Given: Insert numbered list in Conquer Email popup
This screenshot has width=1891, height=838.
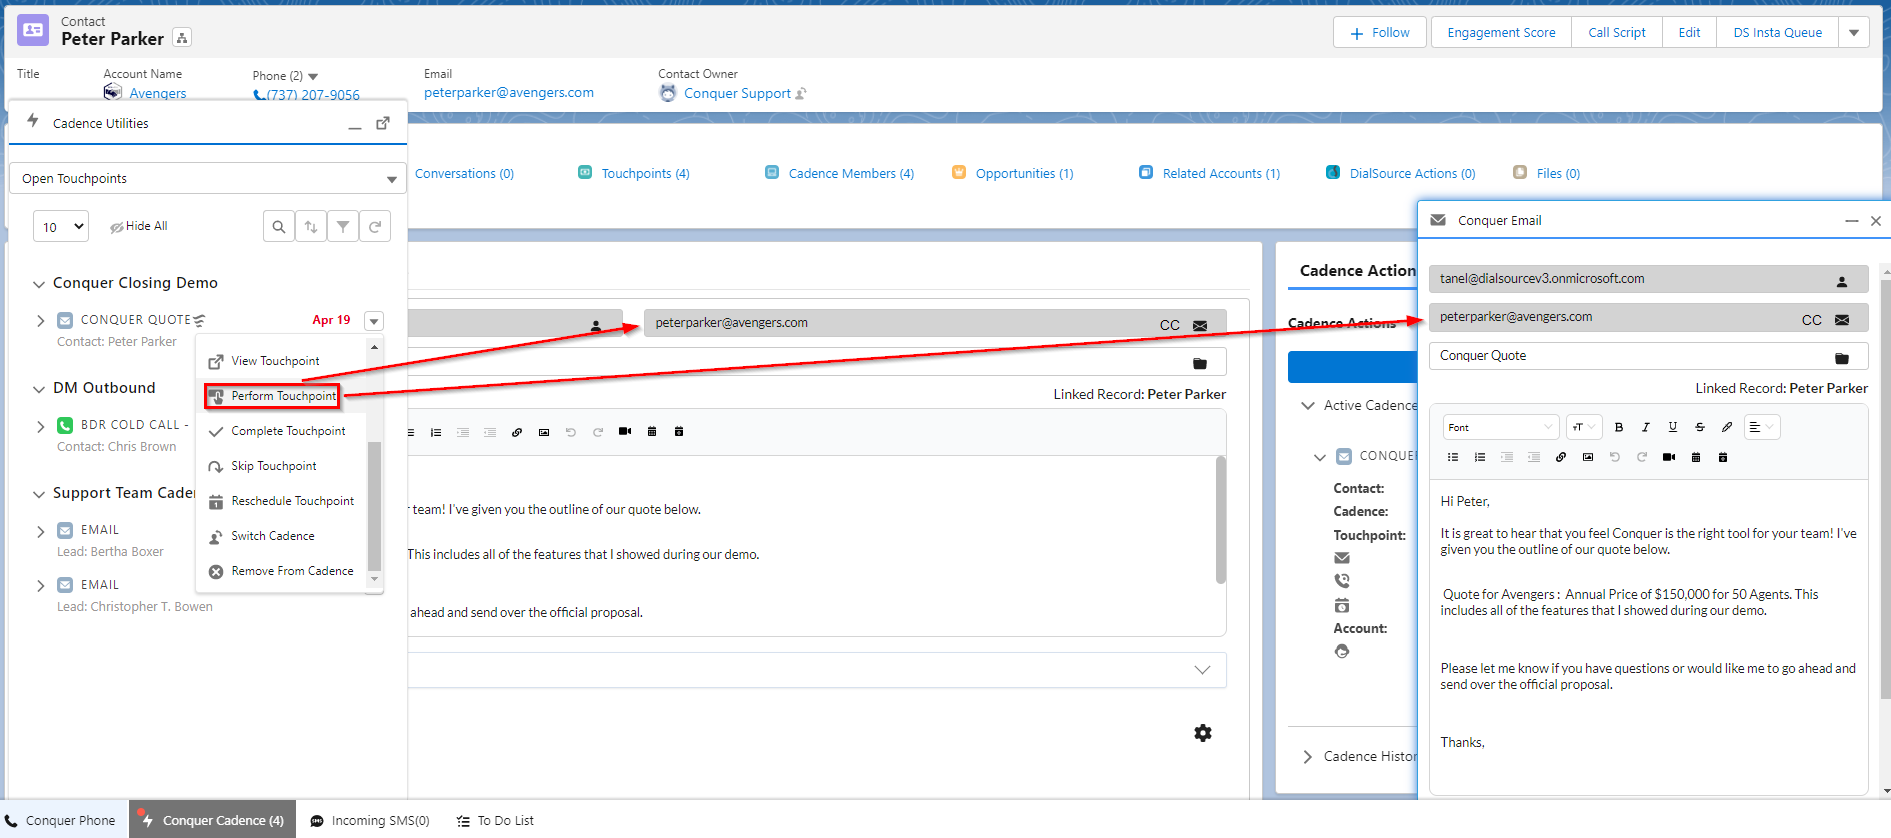Looking at the screenshot, I should (1480, 457).
